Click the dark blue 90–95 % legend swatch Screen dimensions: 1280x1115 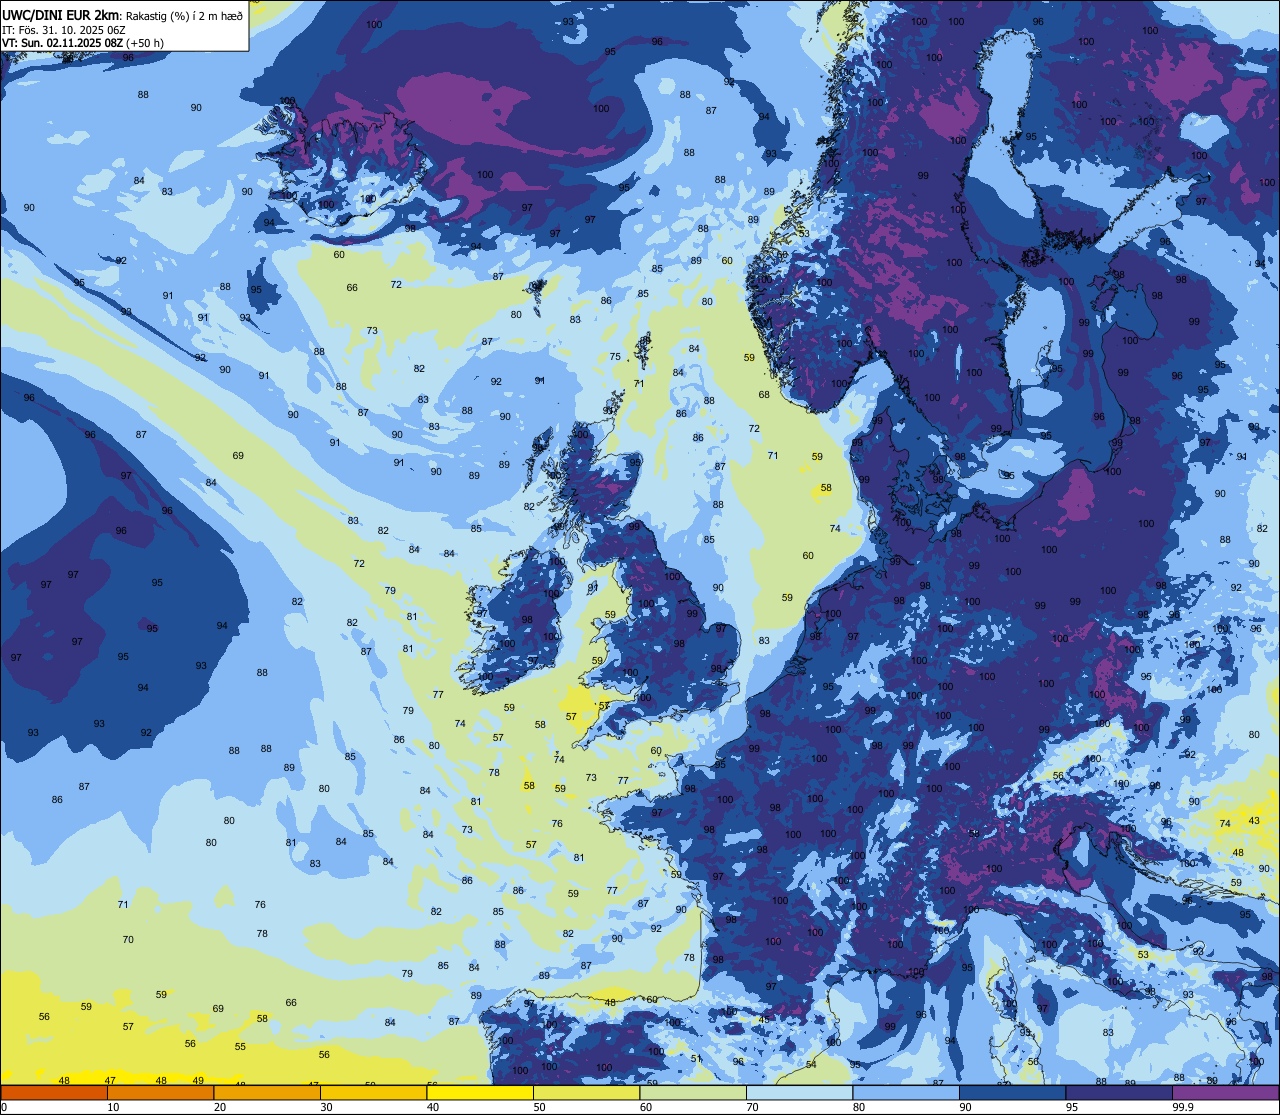tap(1012, 1093)
